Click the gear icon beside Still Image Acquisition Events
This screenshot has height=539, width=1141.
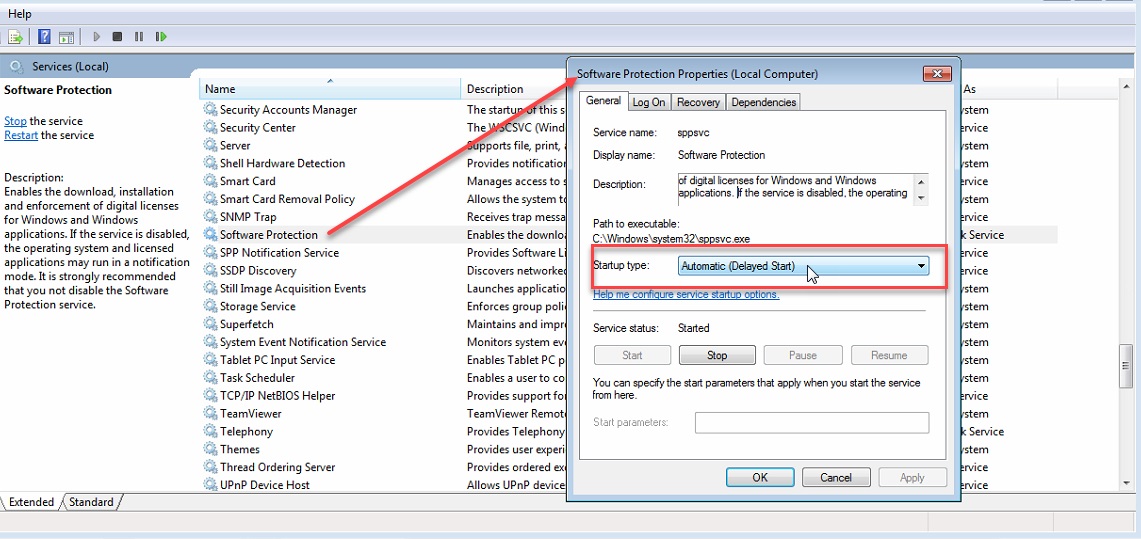[210, 288]
